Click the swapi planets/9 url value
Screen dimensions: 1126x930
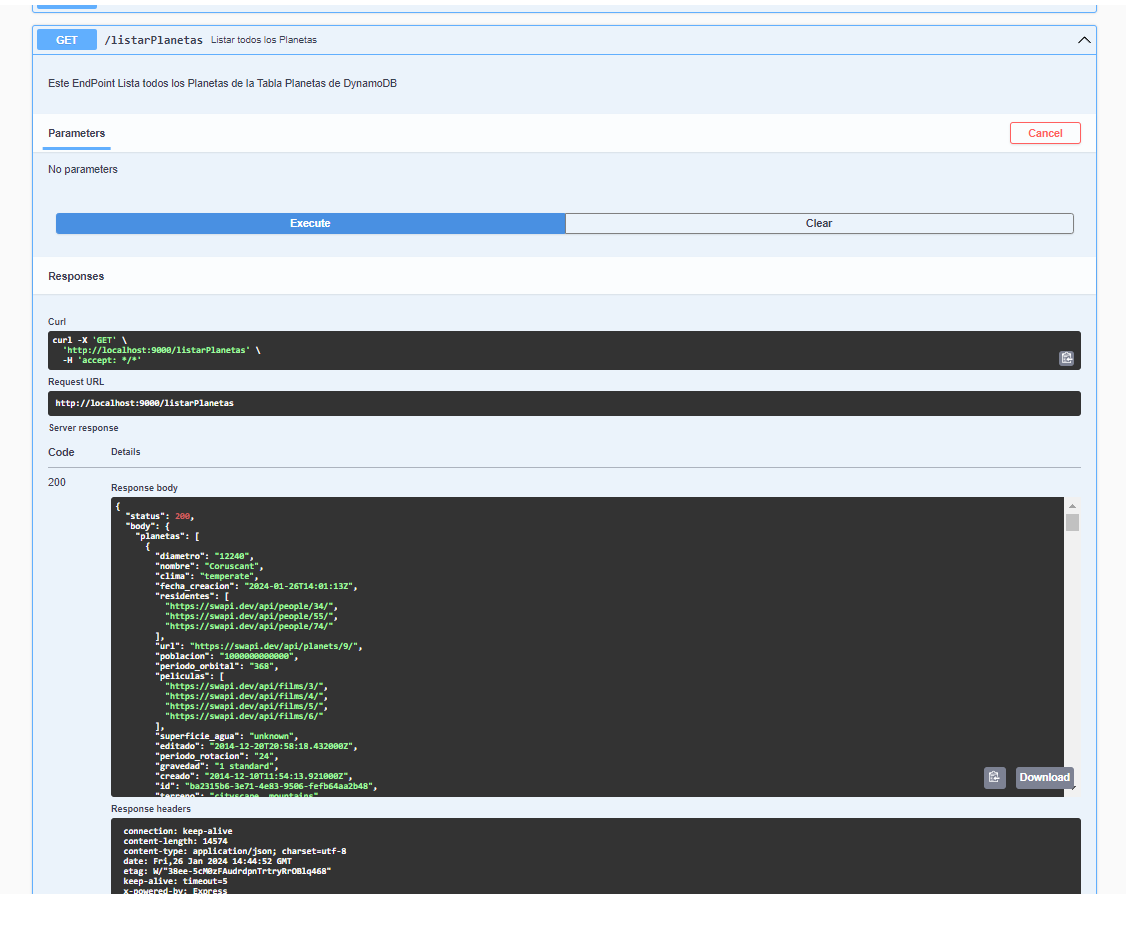[x=274, y=646]
